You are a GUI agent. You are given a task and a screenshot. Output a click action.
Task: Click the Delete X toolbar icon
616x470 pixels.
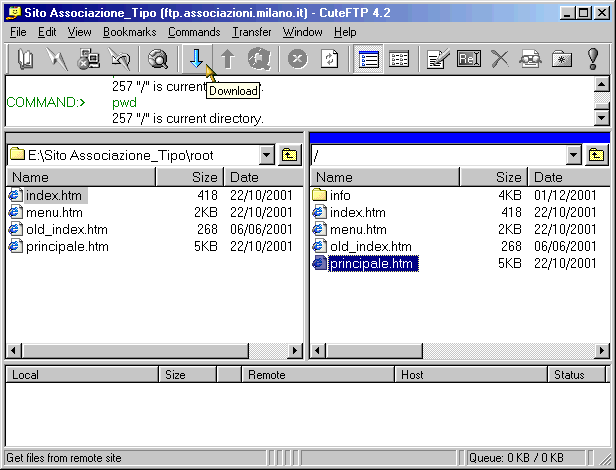point(500,59)
